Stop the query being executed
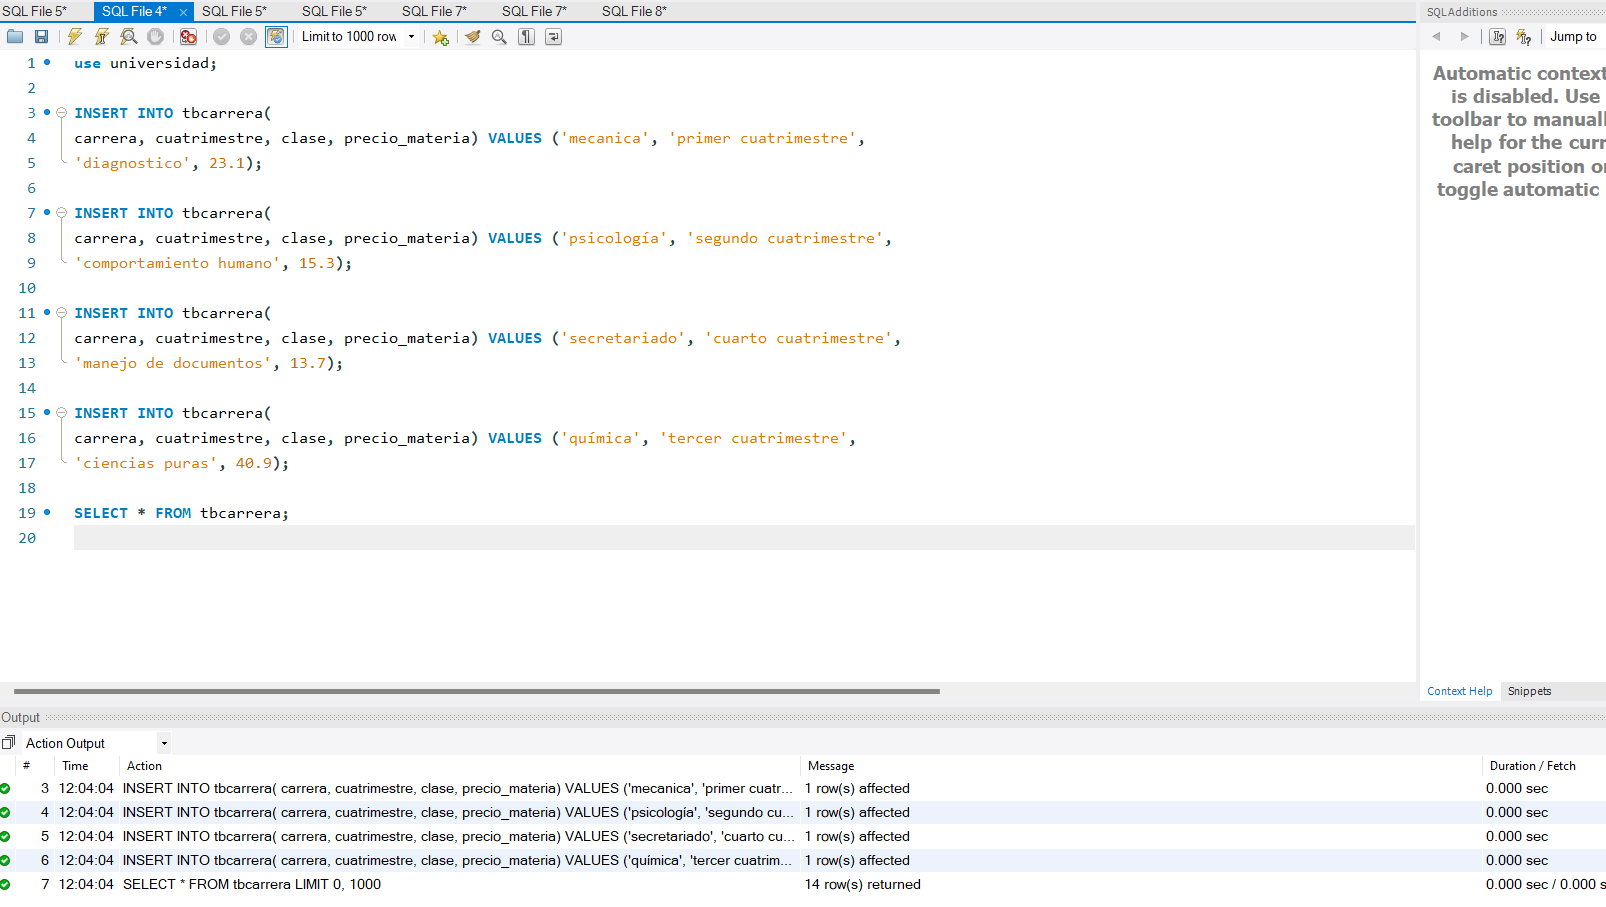This screenshot has width=1606, height=907. pos(156,37)
